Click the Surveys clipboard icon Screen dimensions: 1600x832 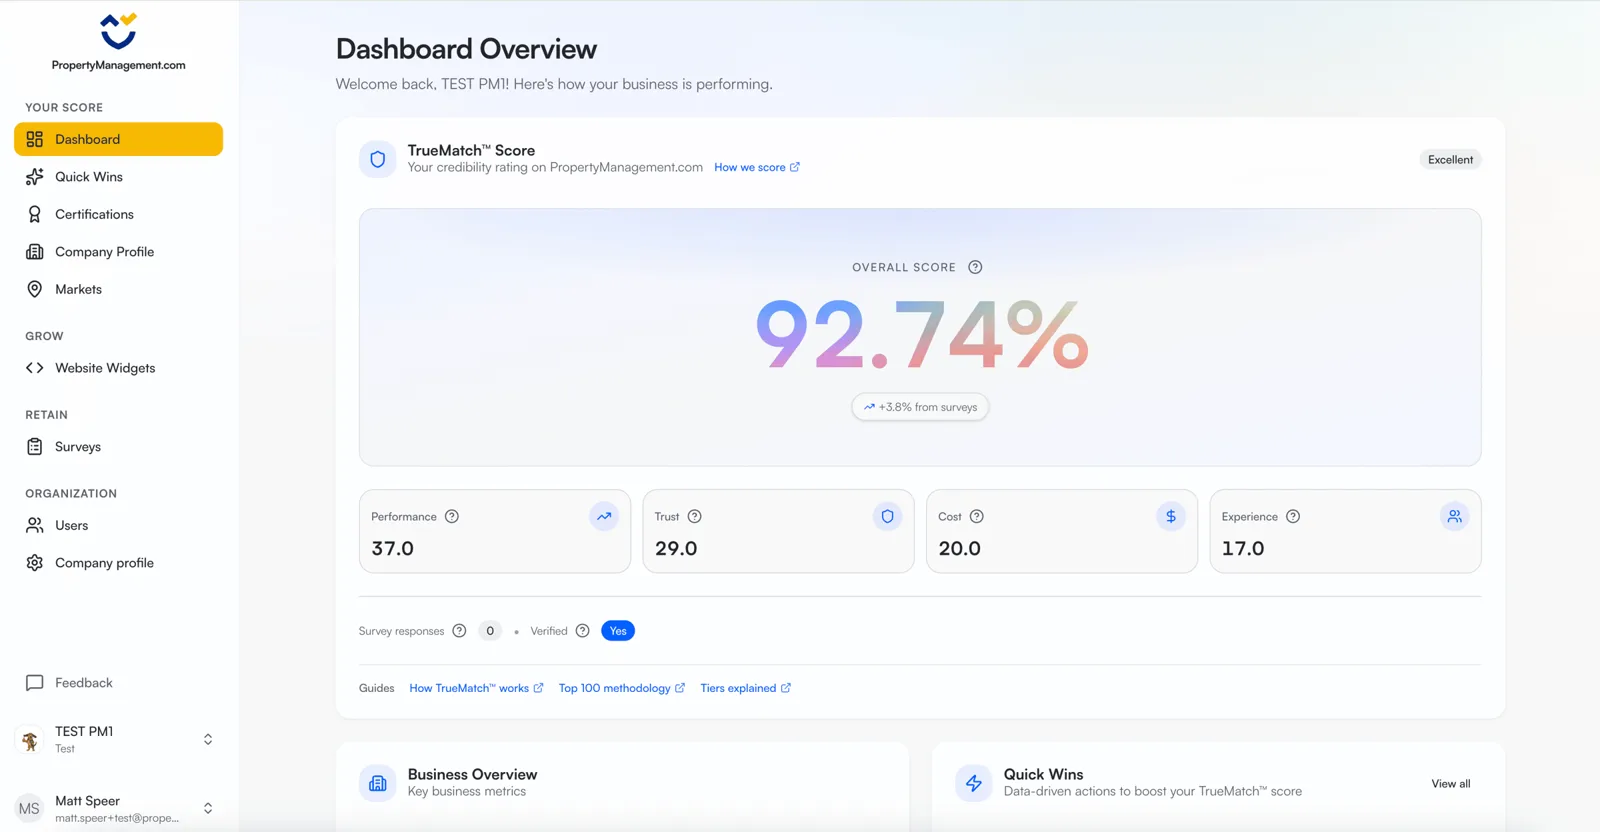35,447
